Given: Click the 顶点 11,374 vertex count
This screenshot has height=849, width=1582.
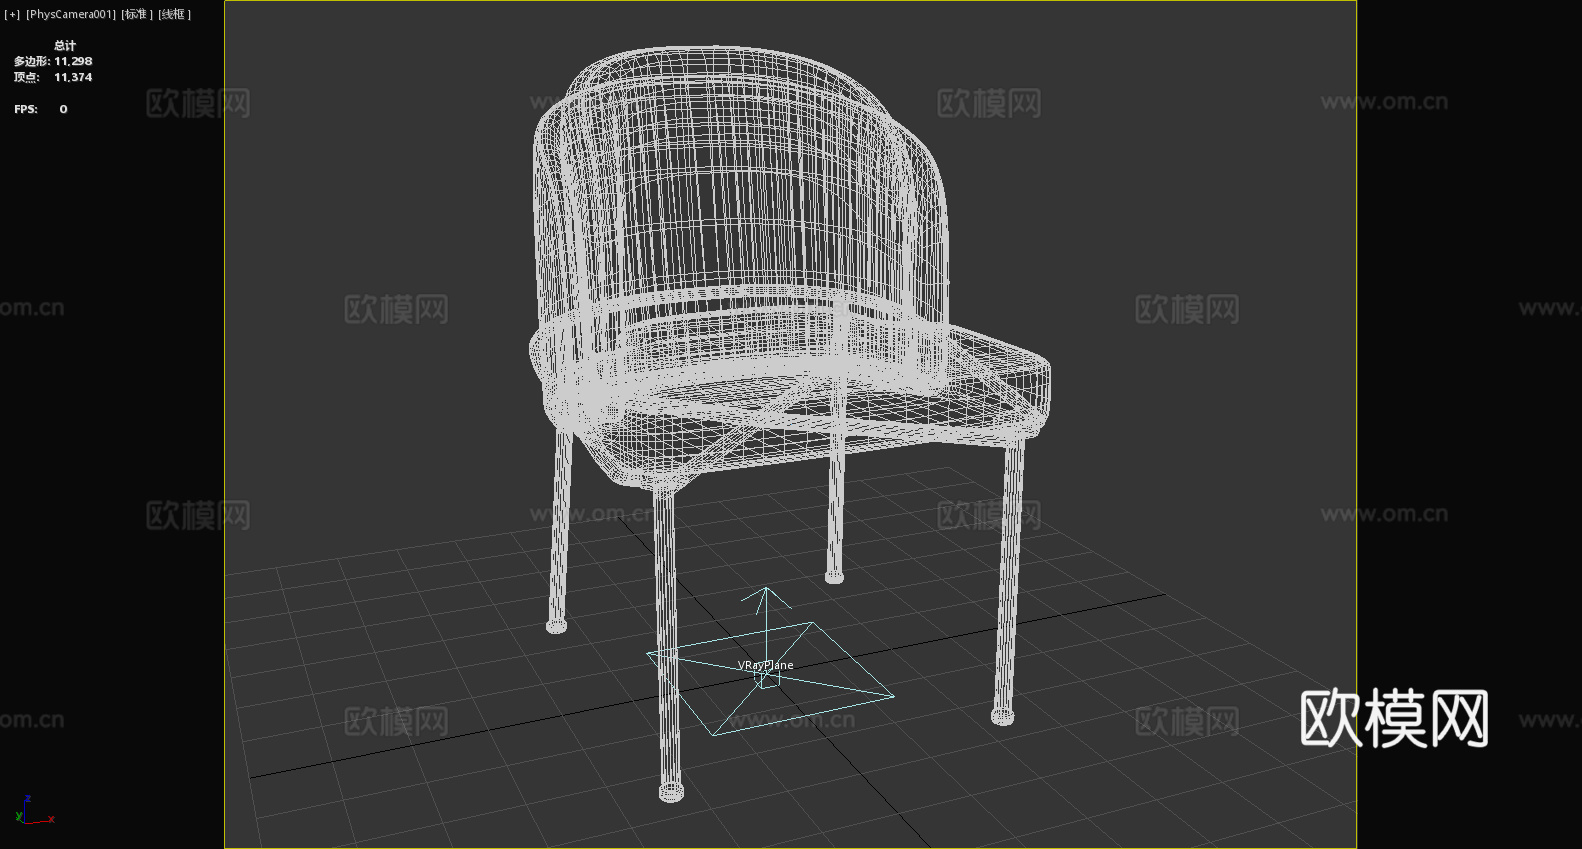Looking at the screenshot, I should (x=53, y=77).
